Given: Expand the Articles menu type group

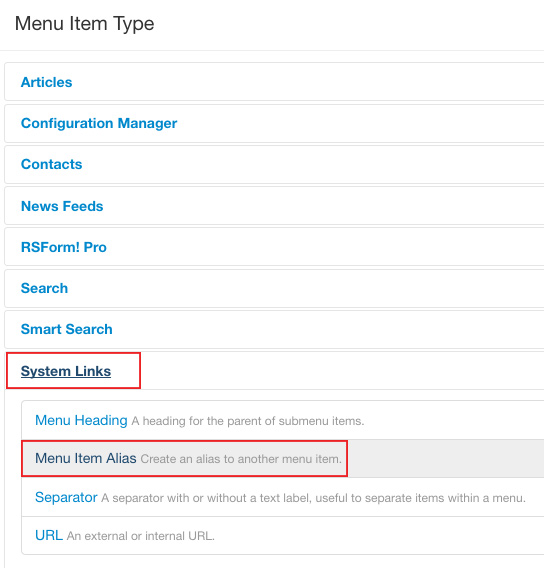Looking at the screenshot, I should click(x=46, y=82).
